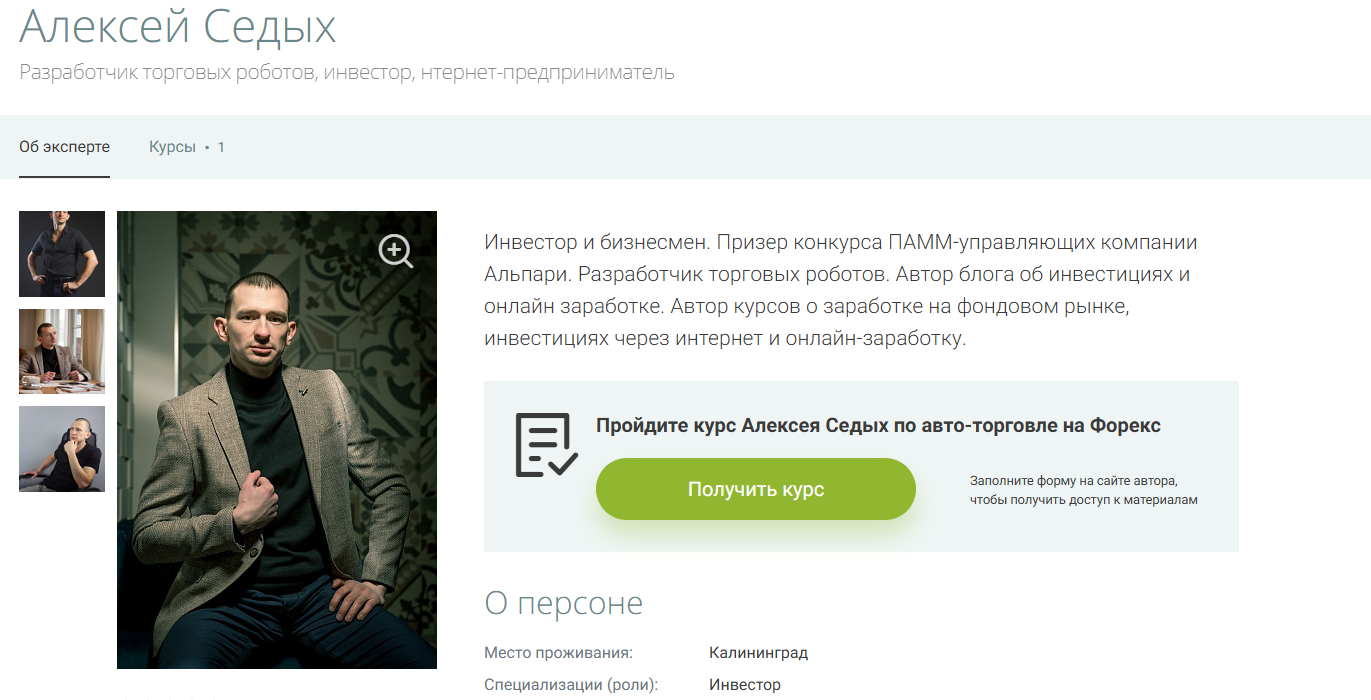The image size is (1371, 700).
Task: Click the О персоне section heading
Action: point(564,603)
